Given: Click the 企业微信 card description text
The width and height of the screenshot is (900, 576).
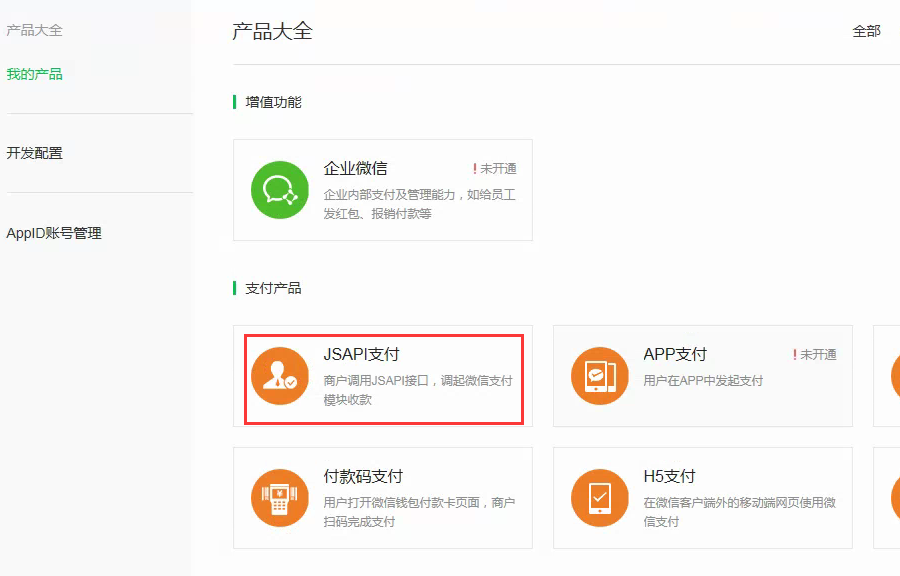Looking at the screenshot, I should click(x=419, y=204).
